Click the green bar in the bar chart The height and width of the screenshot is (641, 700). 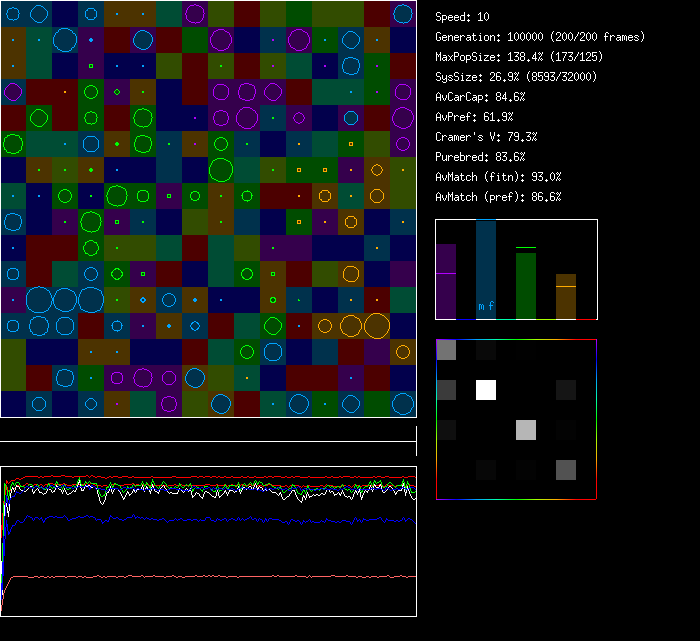[x=526, y=285]
